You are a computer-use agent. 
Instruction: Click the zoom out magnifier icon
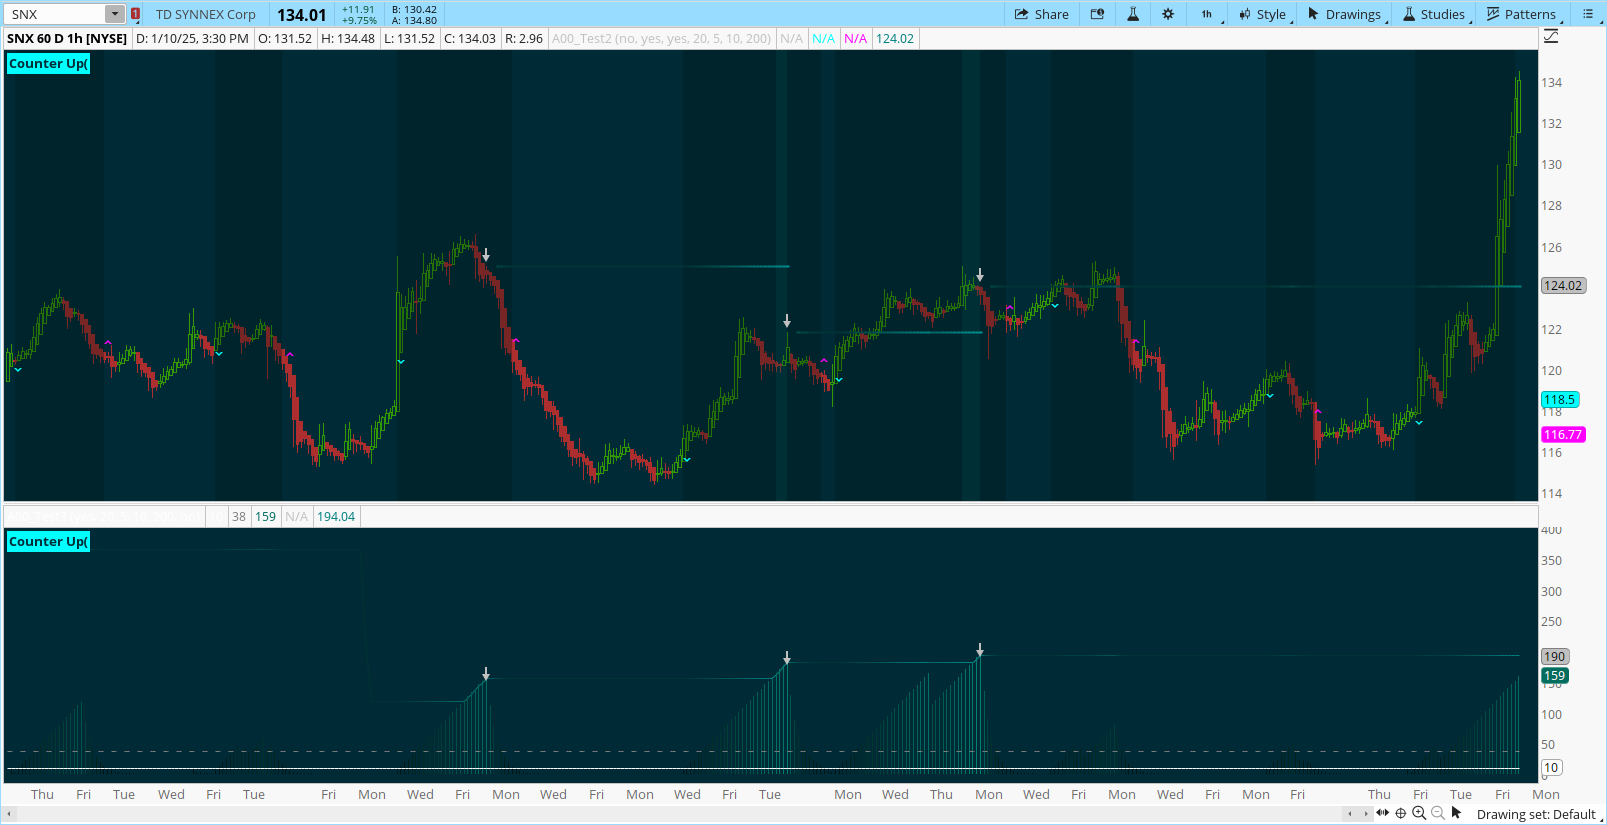point(1438,813)
